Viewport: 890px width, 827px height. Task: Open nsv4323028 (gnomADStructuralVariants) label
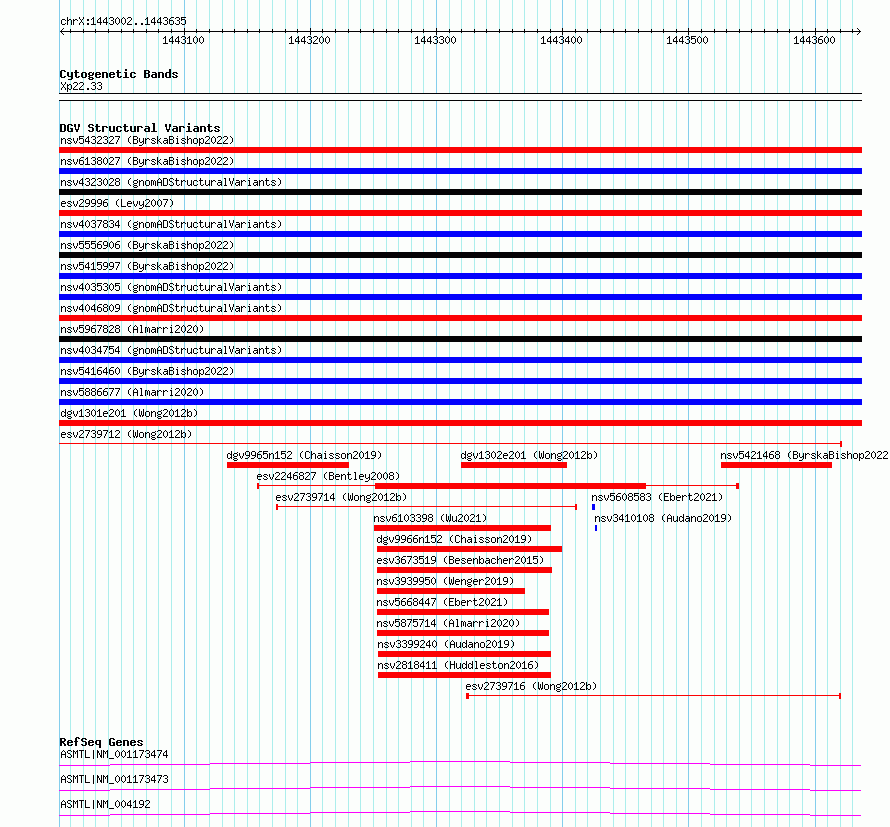[171, 182]
